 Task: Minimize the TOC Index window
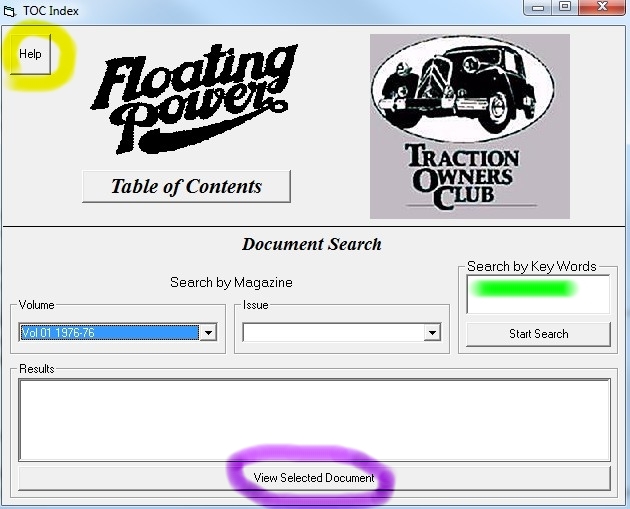click(x=538, y=7)
